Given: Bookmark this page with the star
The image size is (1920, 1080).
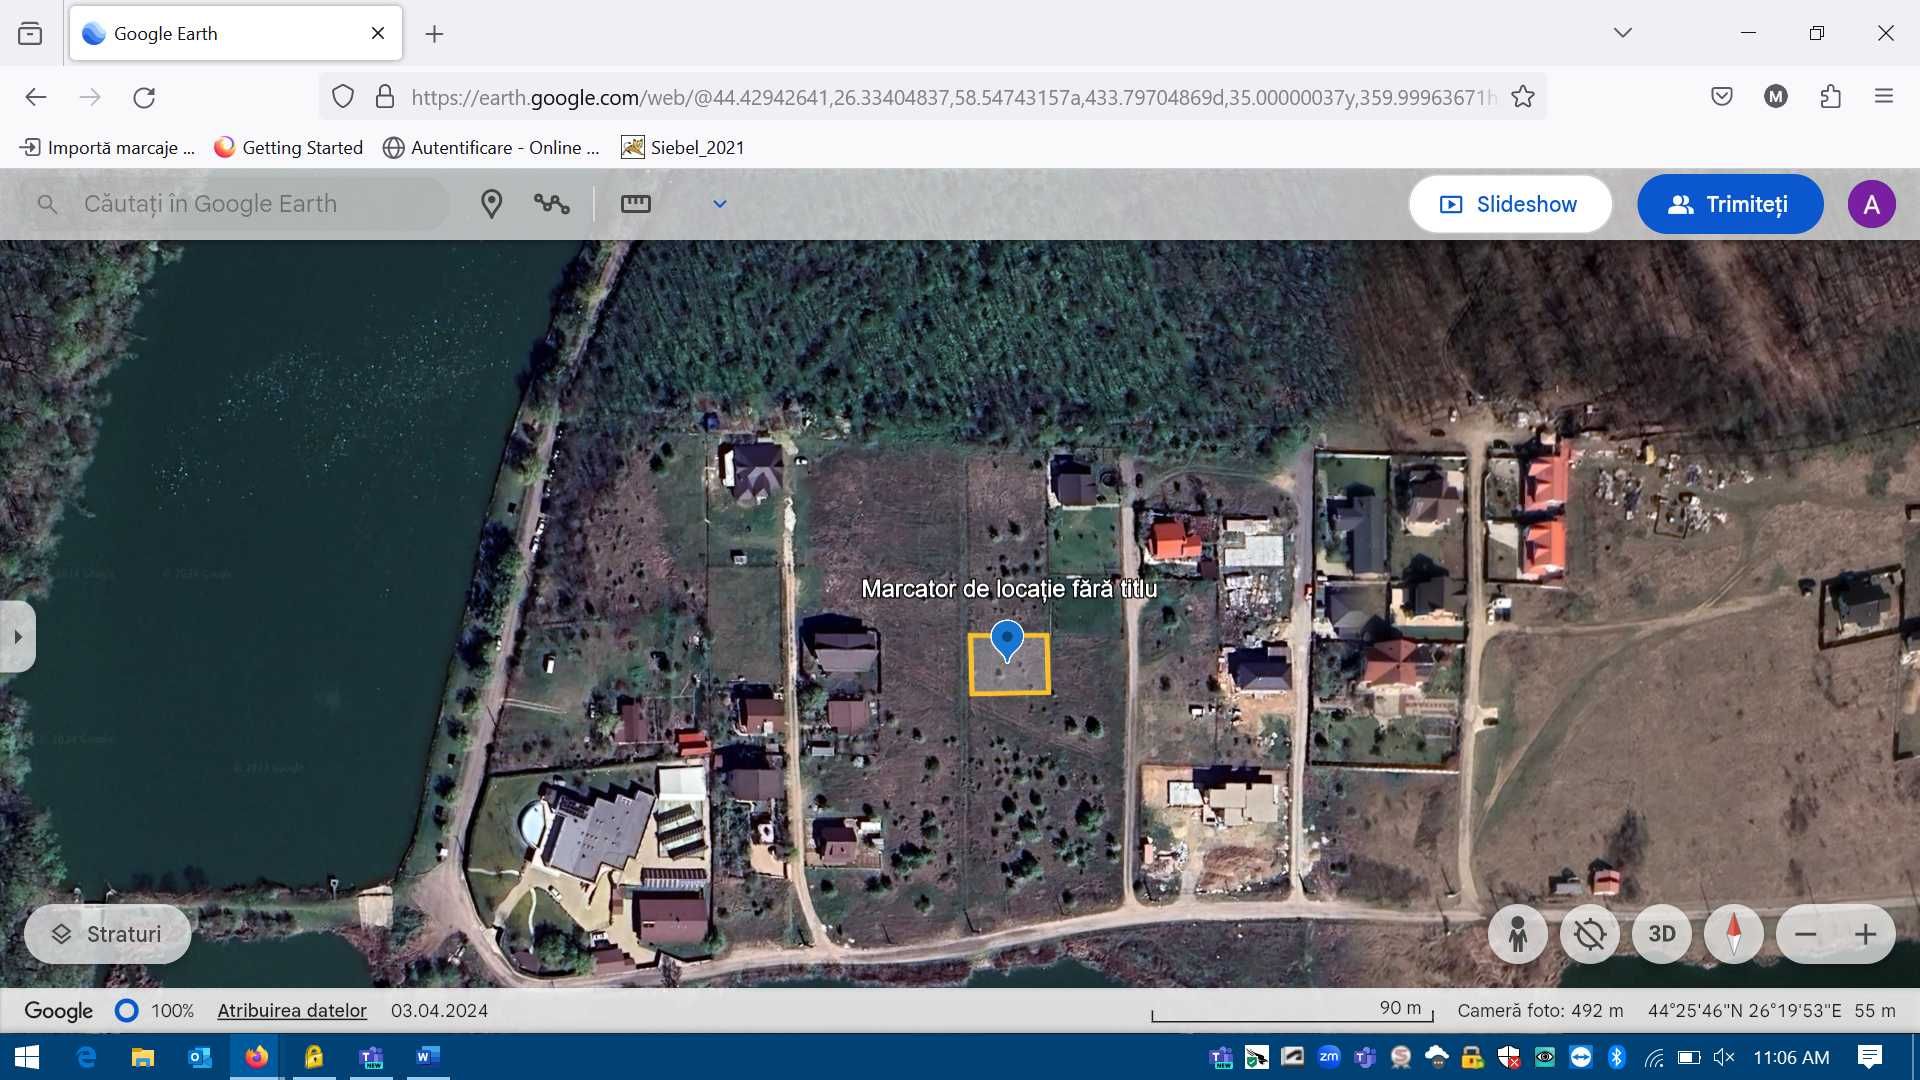Looking at the screenshot, I should [x=1523, y=97].
